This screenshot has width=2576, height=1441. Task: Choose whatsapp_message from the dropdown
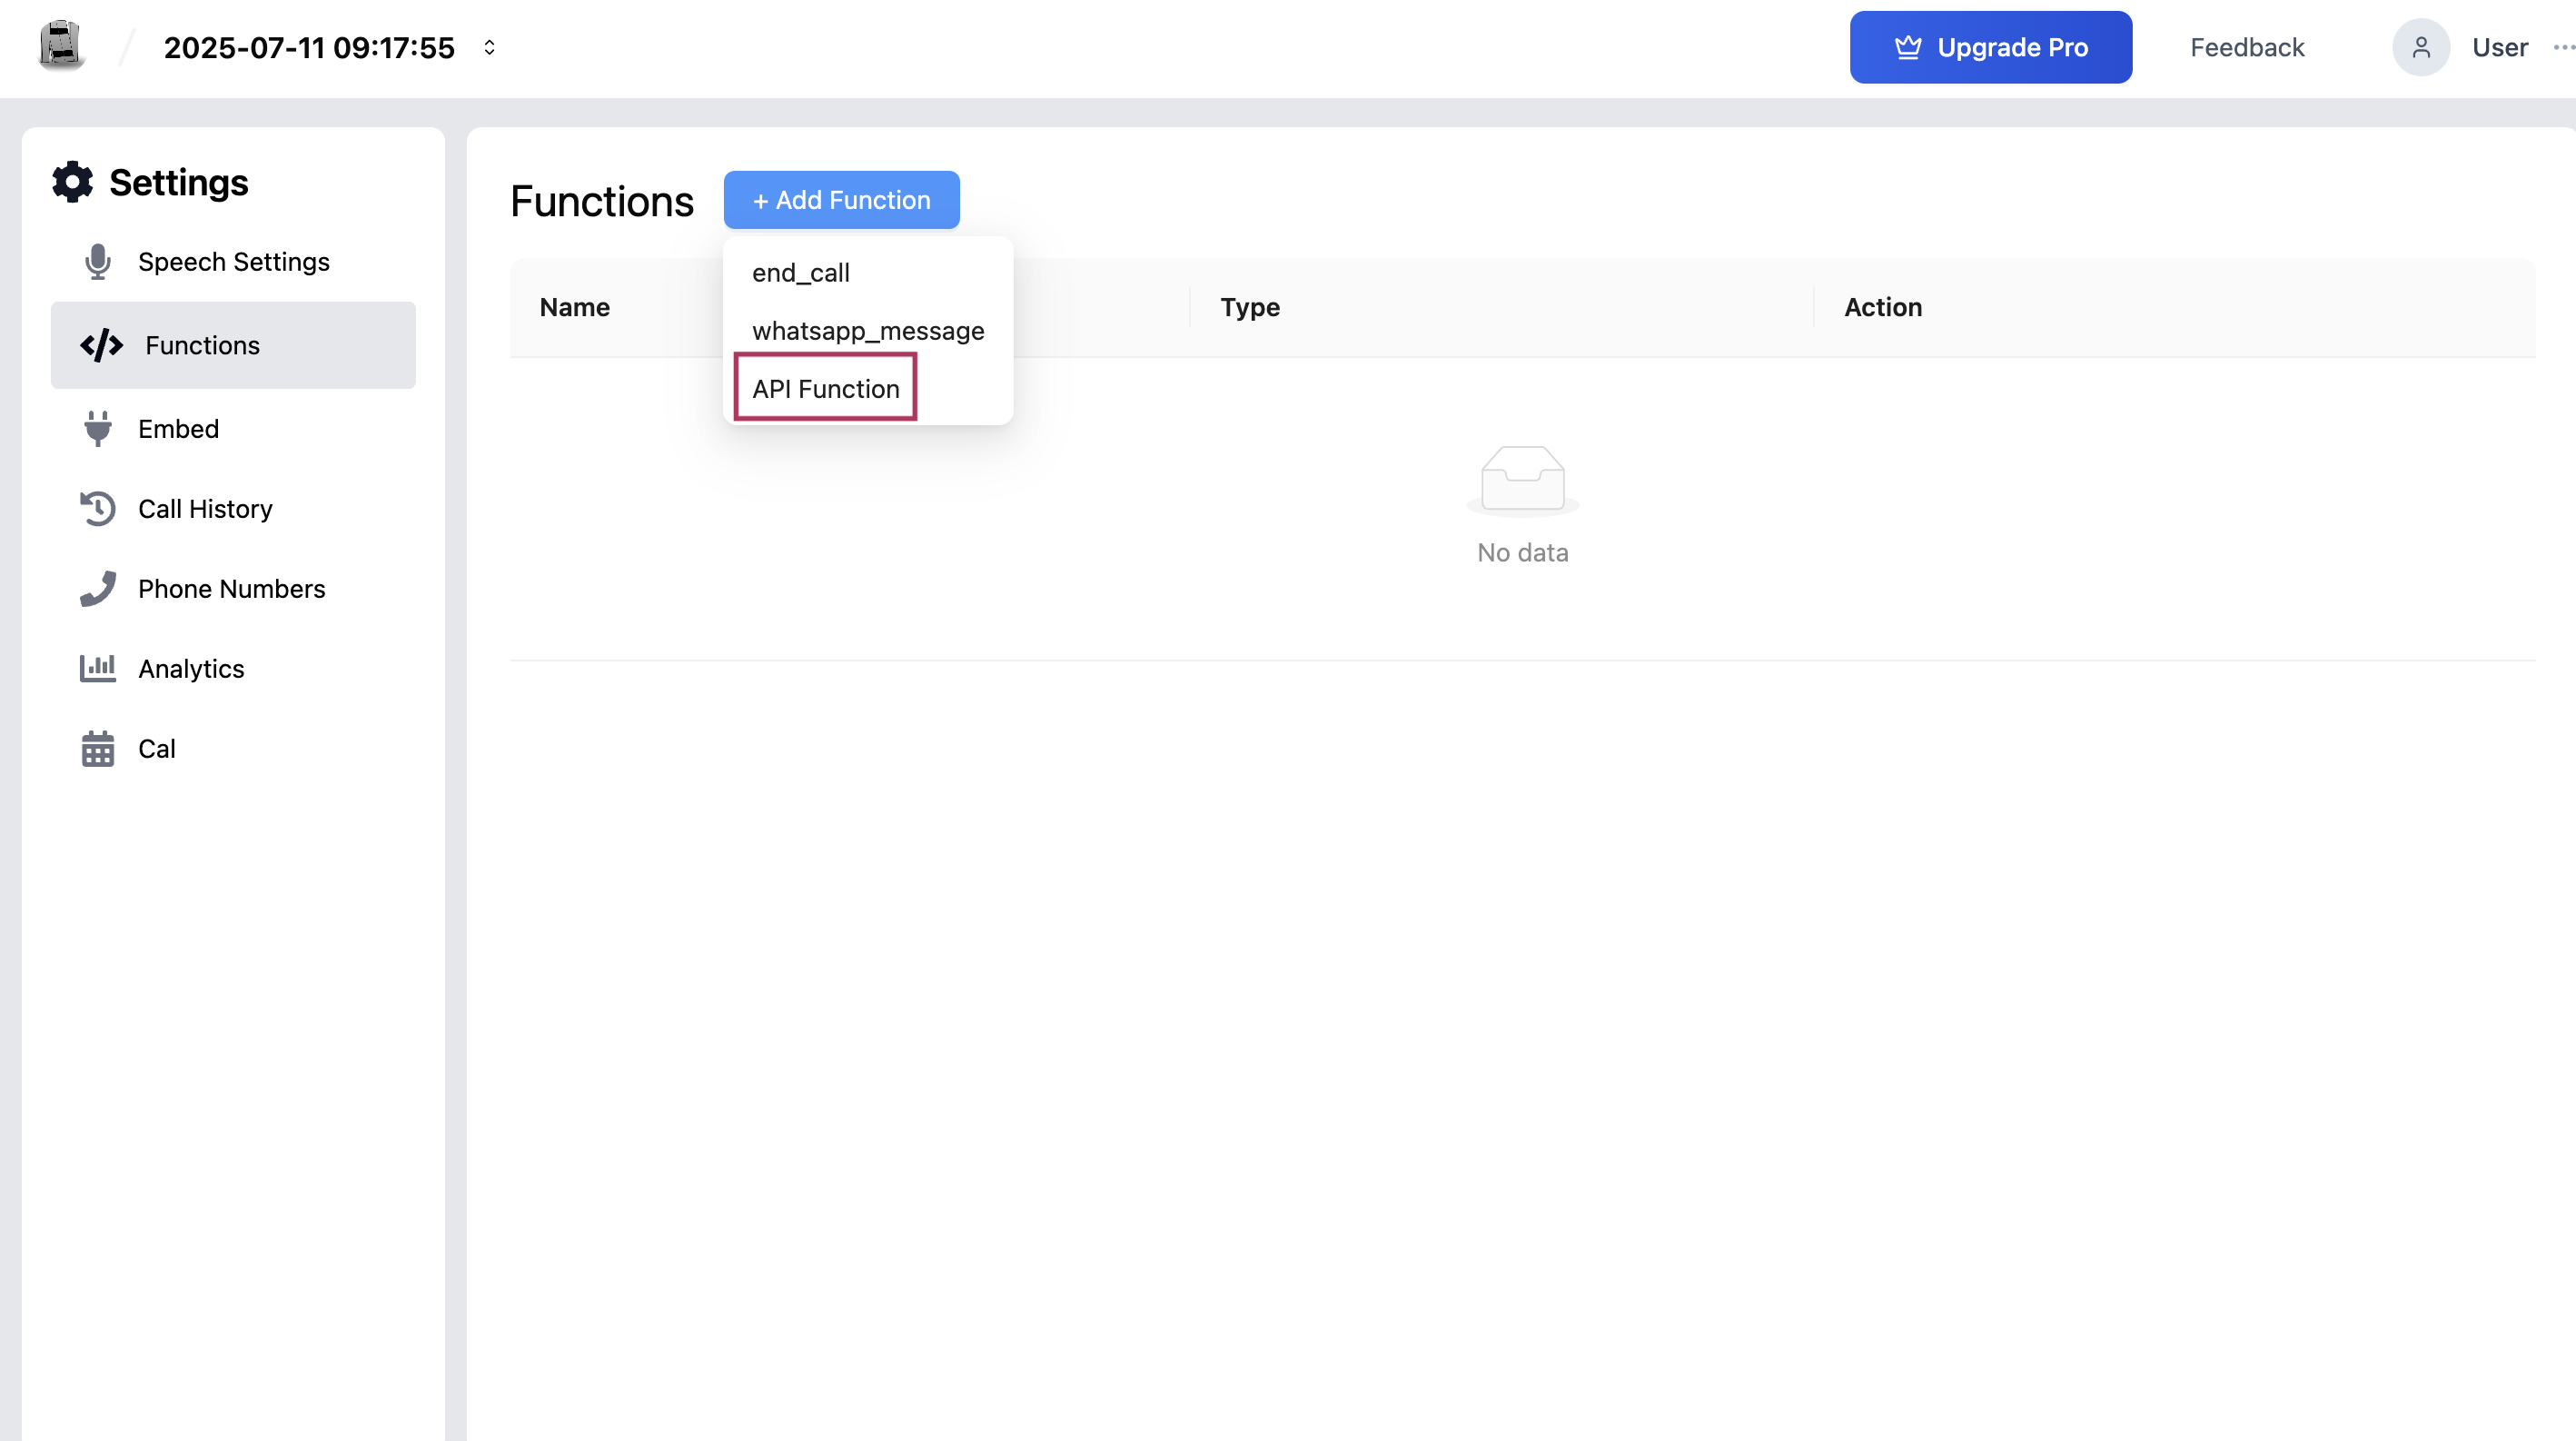(x=868, y=330)
